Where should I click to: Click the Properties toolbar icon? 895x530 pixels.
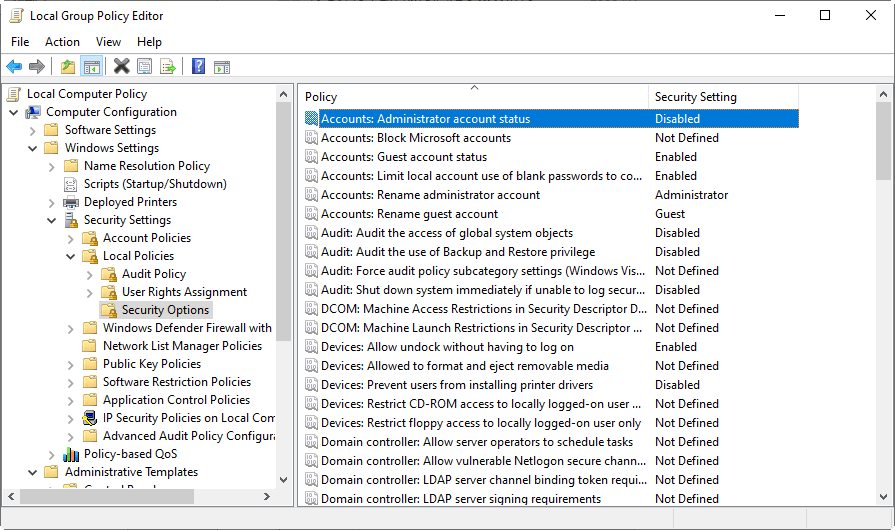click(x=144, y=67)
